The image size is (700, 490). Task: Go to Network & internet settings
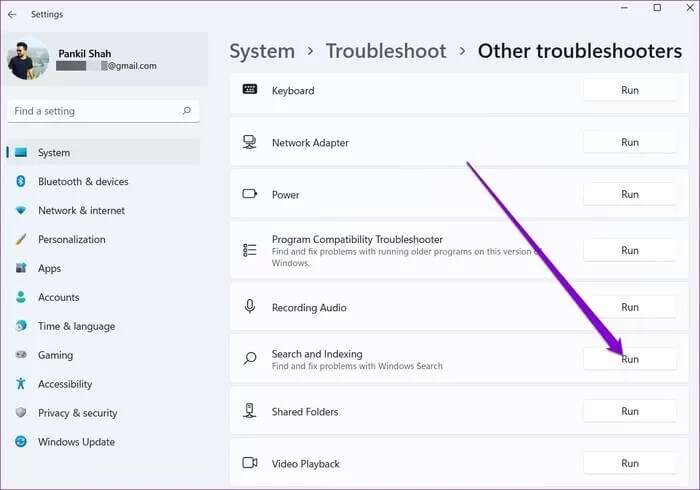tap(82, 210)
